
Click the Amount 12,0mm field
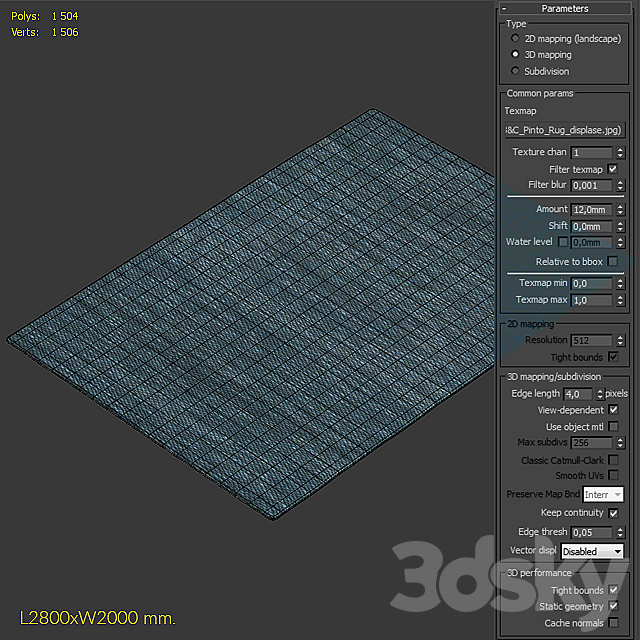point(591,210)
